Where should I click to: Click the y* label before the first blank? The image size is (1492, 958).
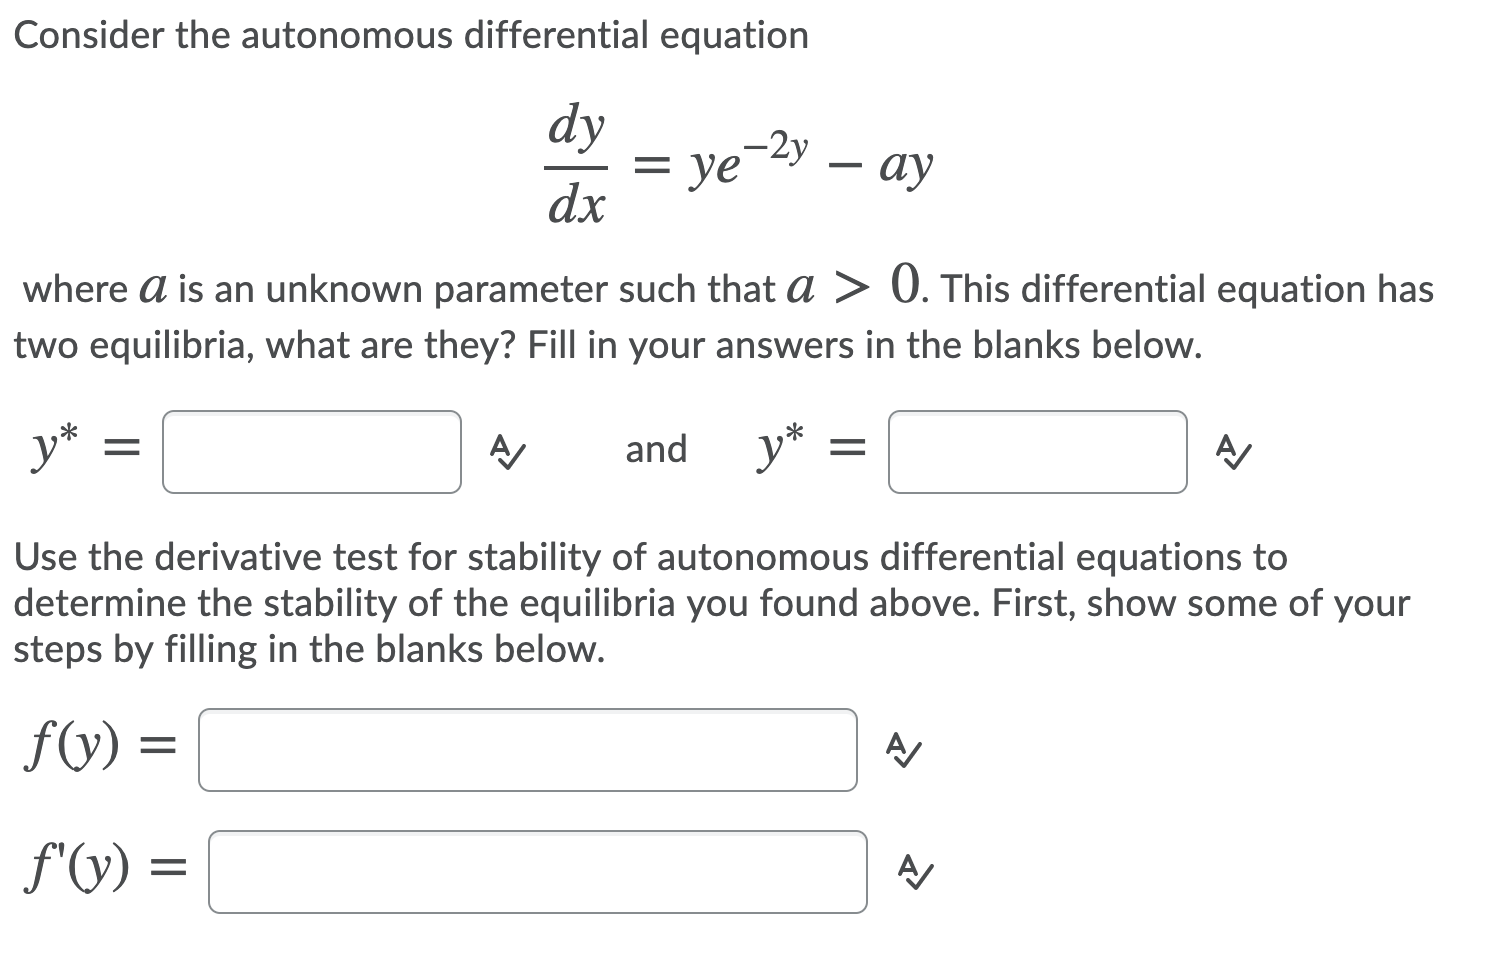pyautogui.click(x=52, y=448)
